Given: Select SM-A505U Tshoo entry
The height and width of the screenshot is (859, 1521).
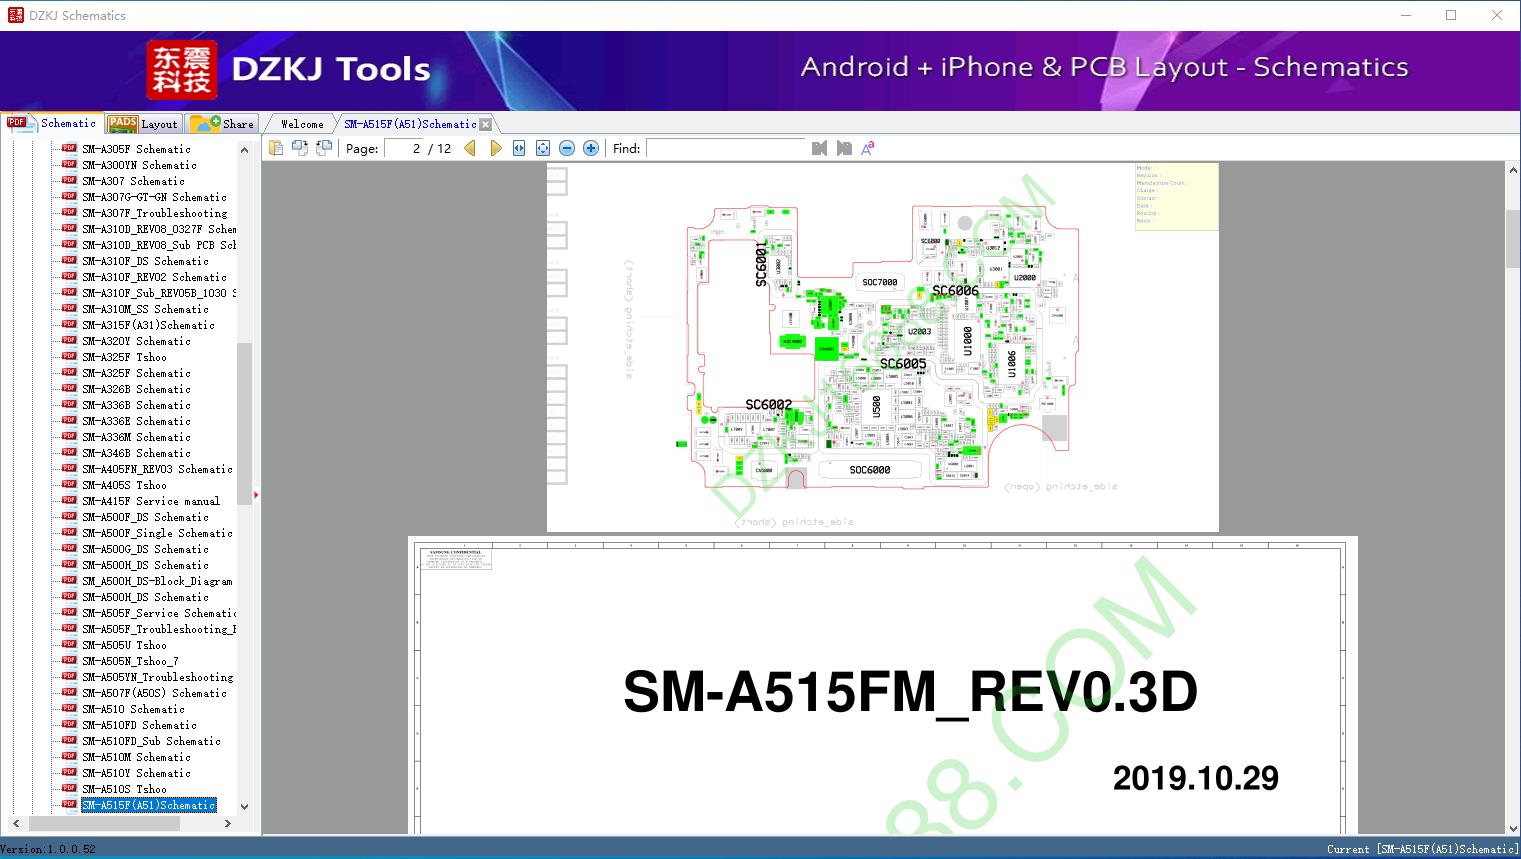Looking at the screenshot, I should pyautogui.click(x=124, y=645).
